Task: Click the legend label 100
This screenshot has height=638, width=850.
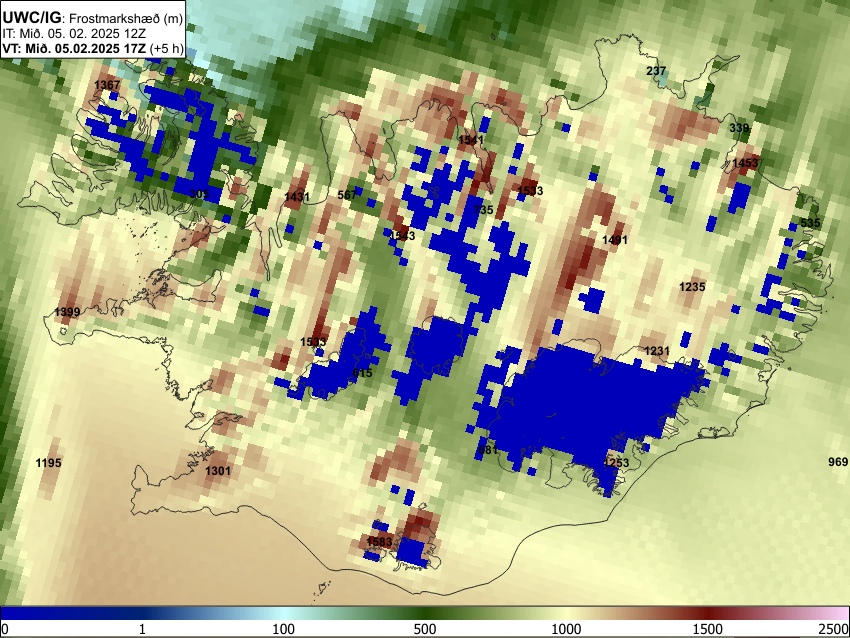Action: point(283,629)
